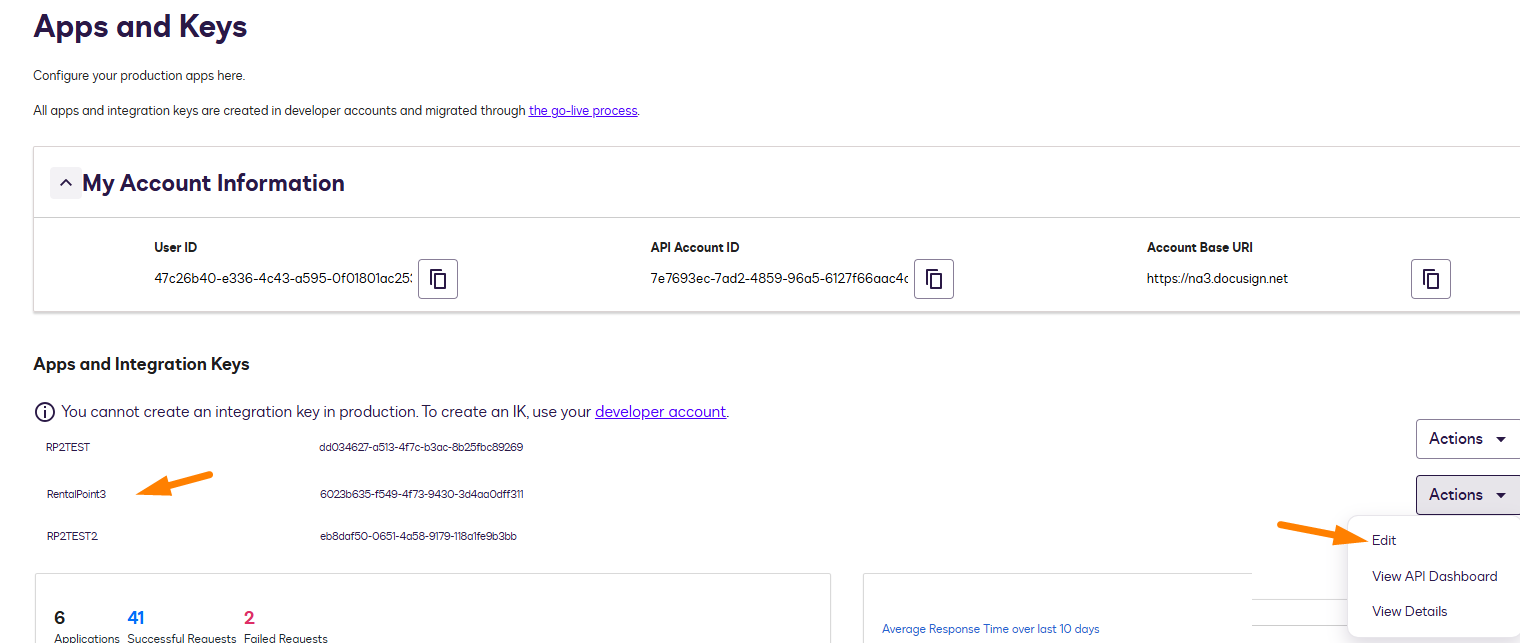Image resolution: width=1520 pixels, height=643 pixels.
Task: Click the RP2TEST app name
Action: point(68,447)
